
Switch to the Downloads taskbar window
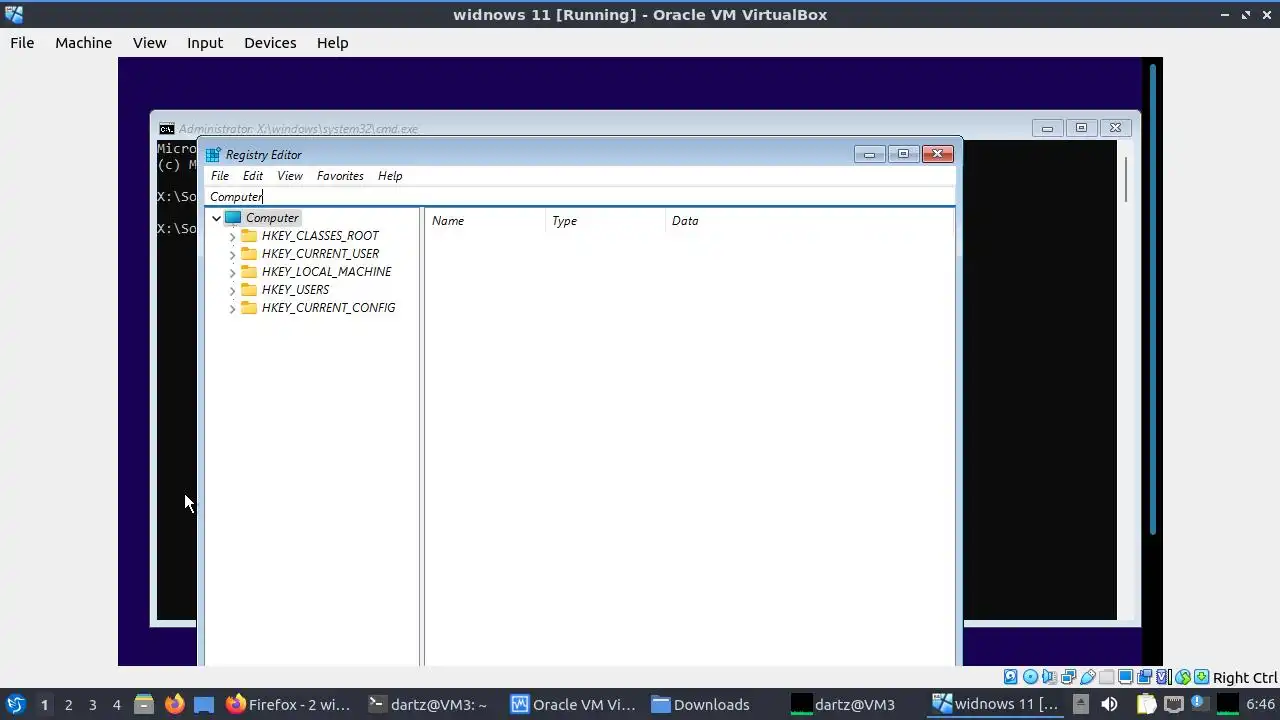[700, 704]
